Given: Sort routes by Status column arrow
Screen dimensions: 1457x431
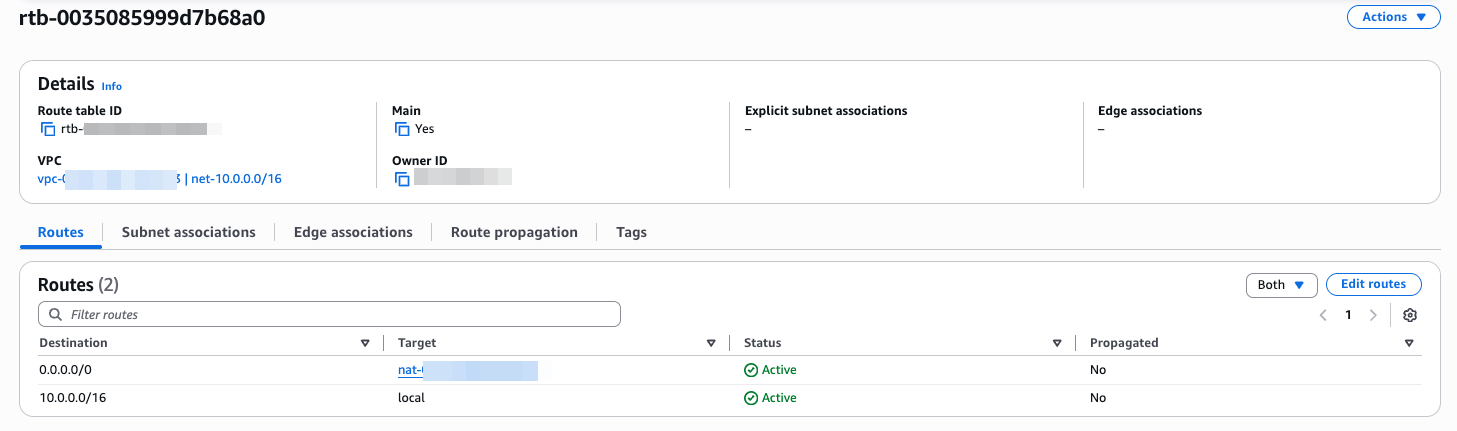Looking at the screenshot, I should [1057, 343].
